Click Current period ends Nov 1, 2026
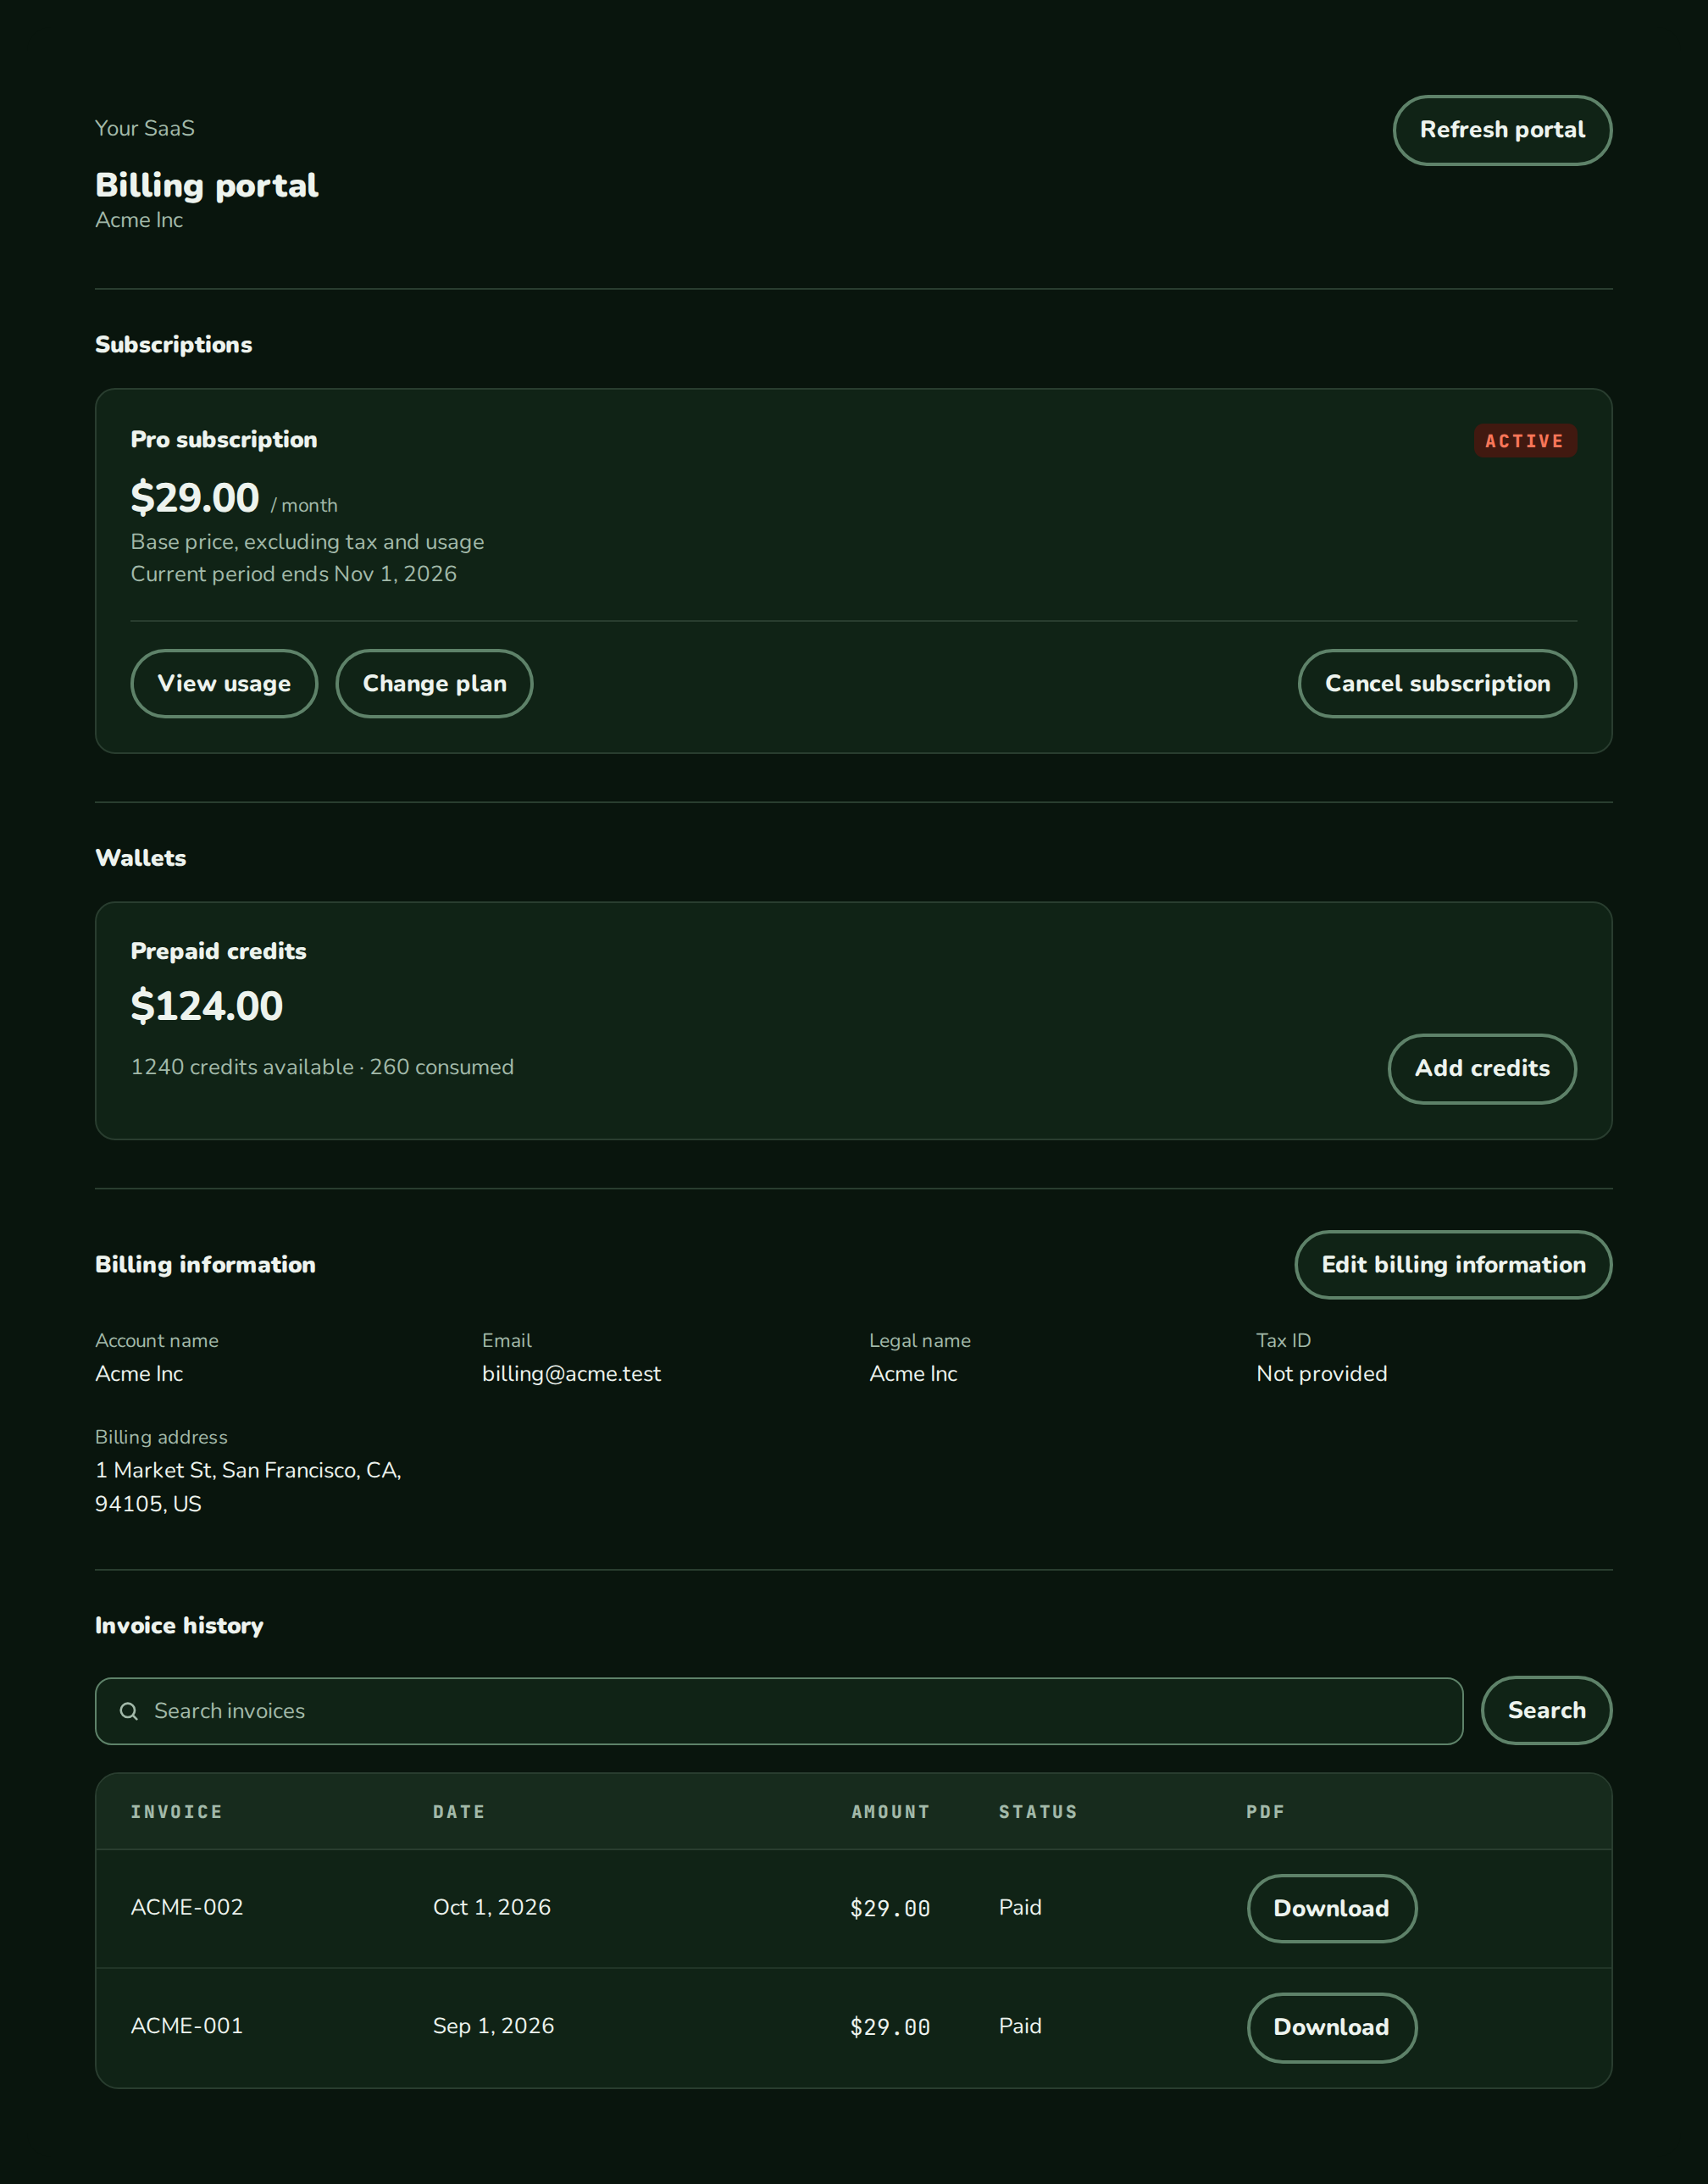The height and width of the screenshot is (2184, 1708). tap(294, 574)
